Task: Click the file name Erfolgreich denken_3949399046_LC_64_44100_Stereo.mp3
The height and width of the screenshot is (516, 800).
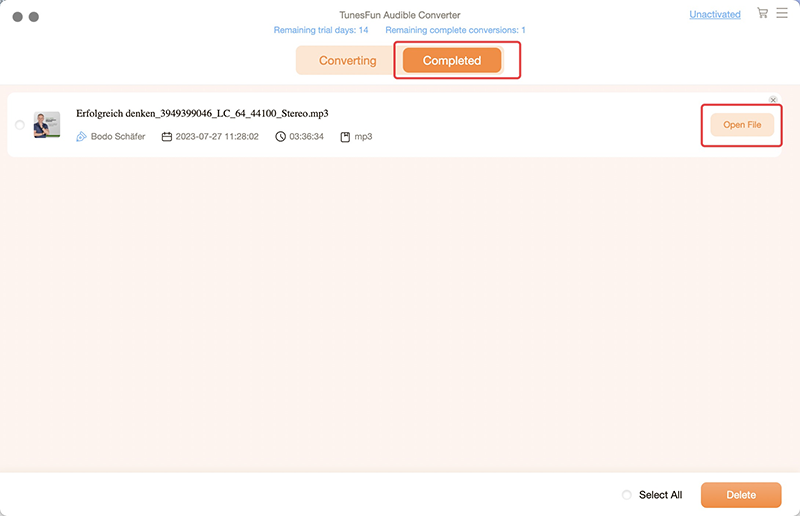Action: click(x=202, y=113)
